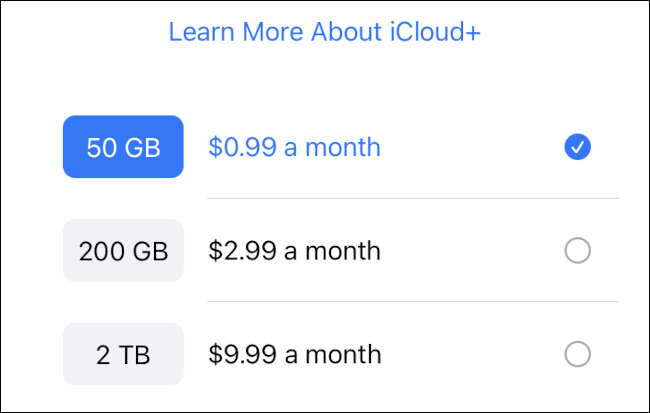Choose the plan priced at $2.99 monthly
Viewport: 650px width, 413px height.
click(x=294, y=250)
